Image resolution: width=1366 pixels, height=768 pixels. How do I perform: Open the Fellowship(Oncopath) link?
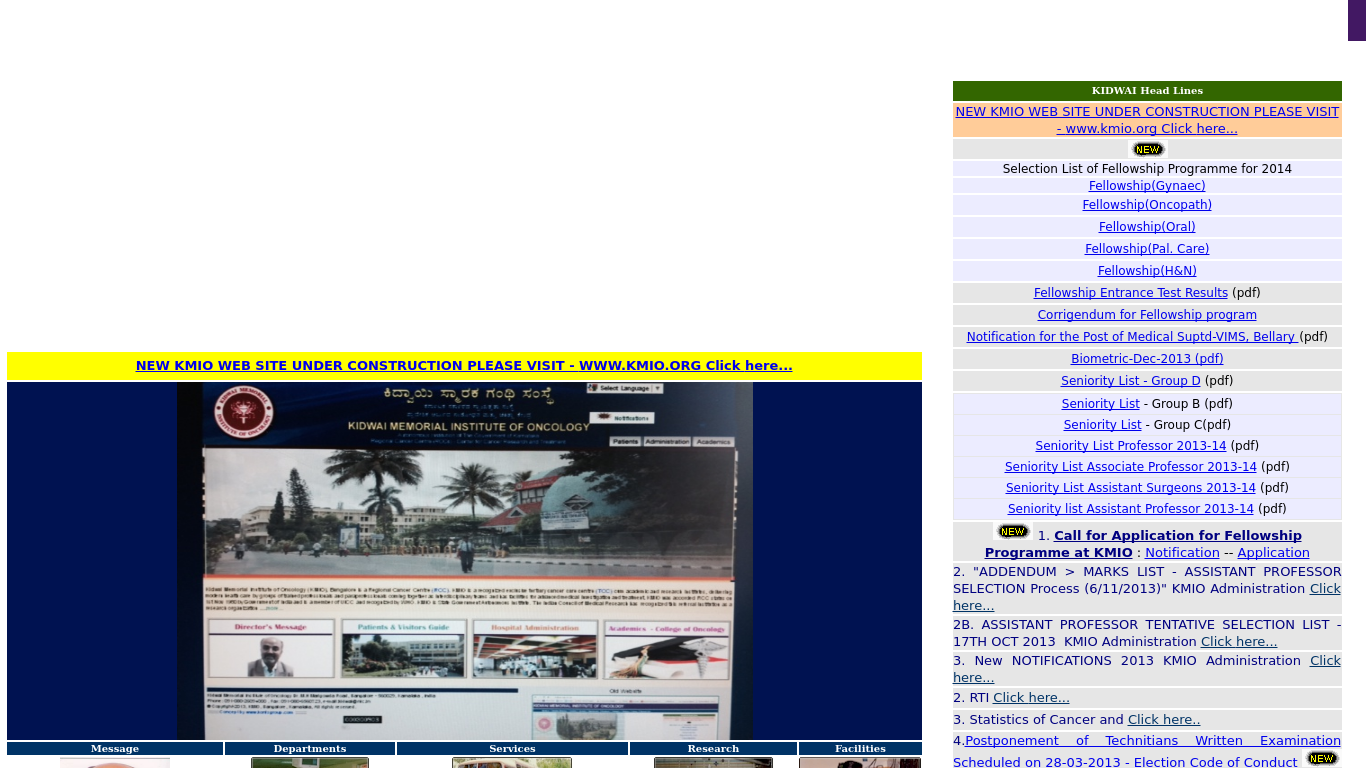point(1147,205)
